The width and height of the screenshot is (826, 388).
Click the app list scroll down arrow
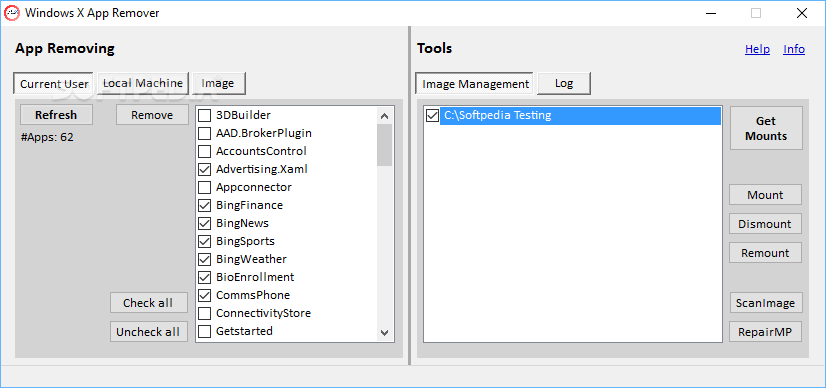point(385,333)
